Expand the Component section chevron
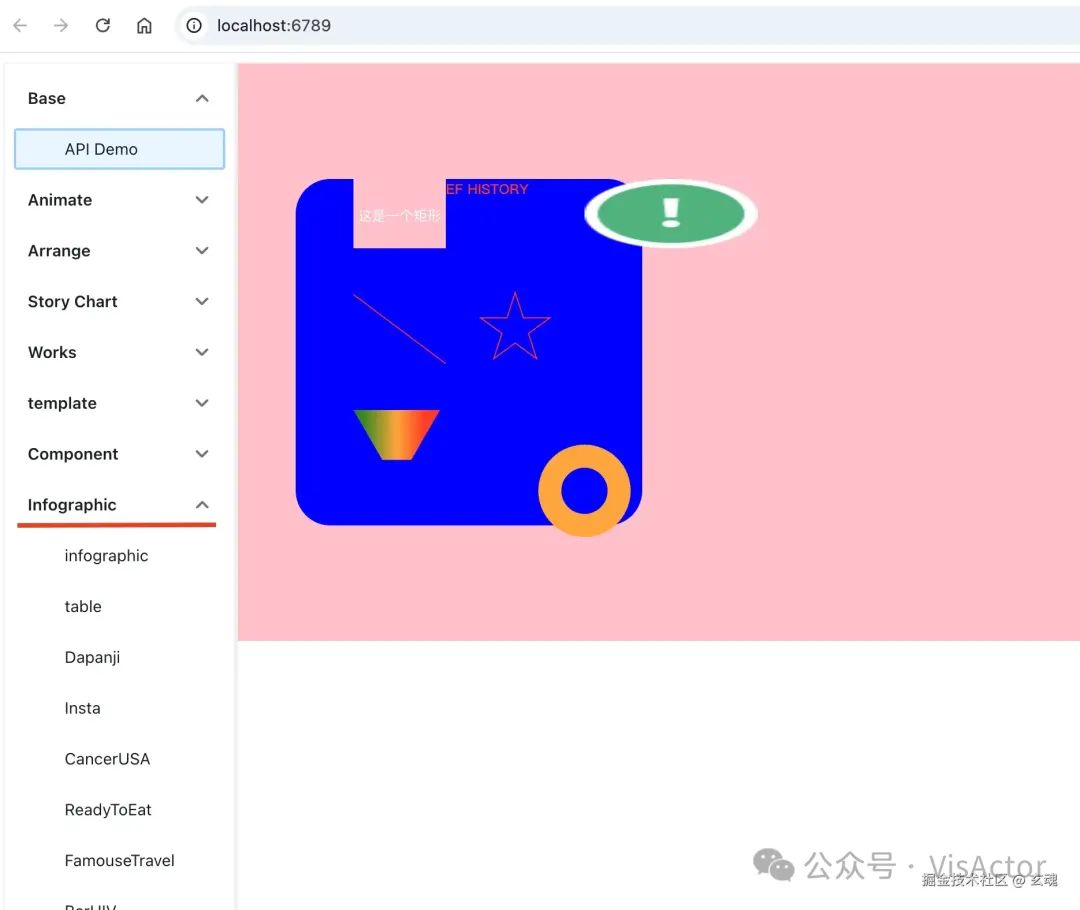 coord(202,454)
